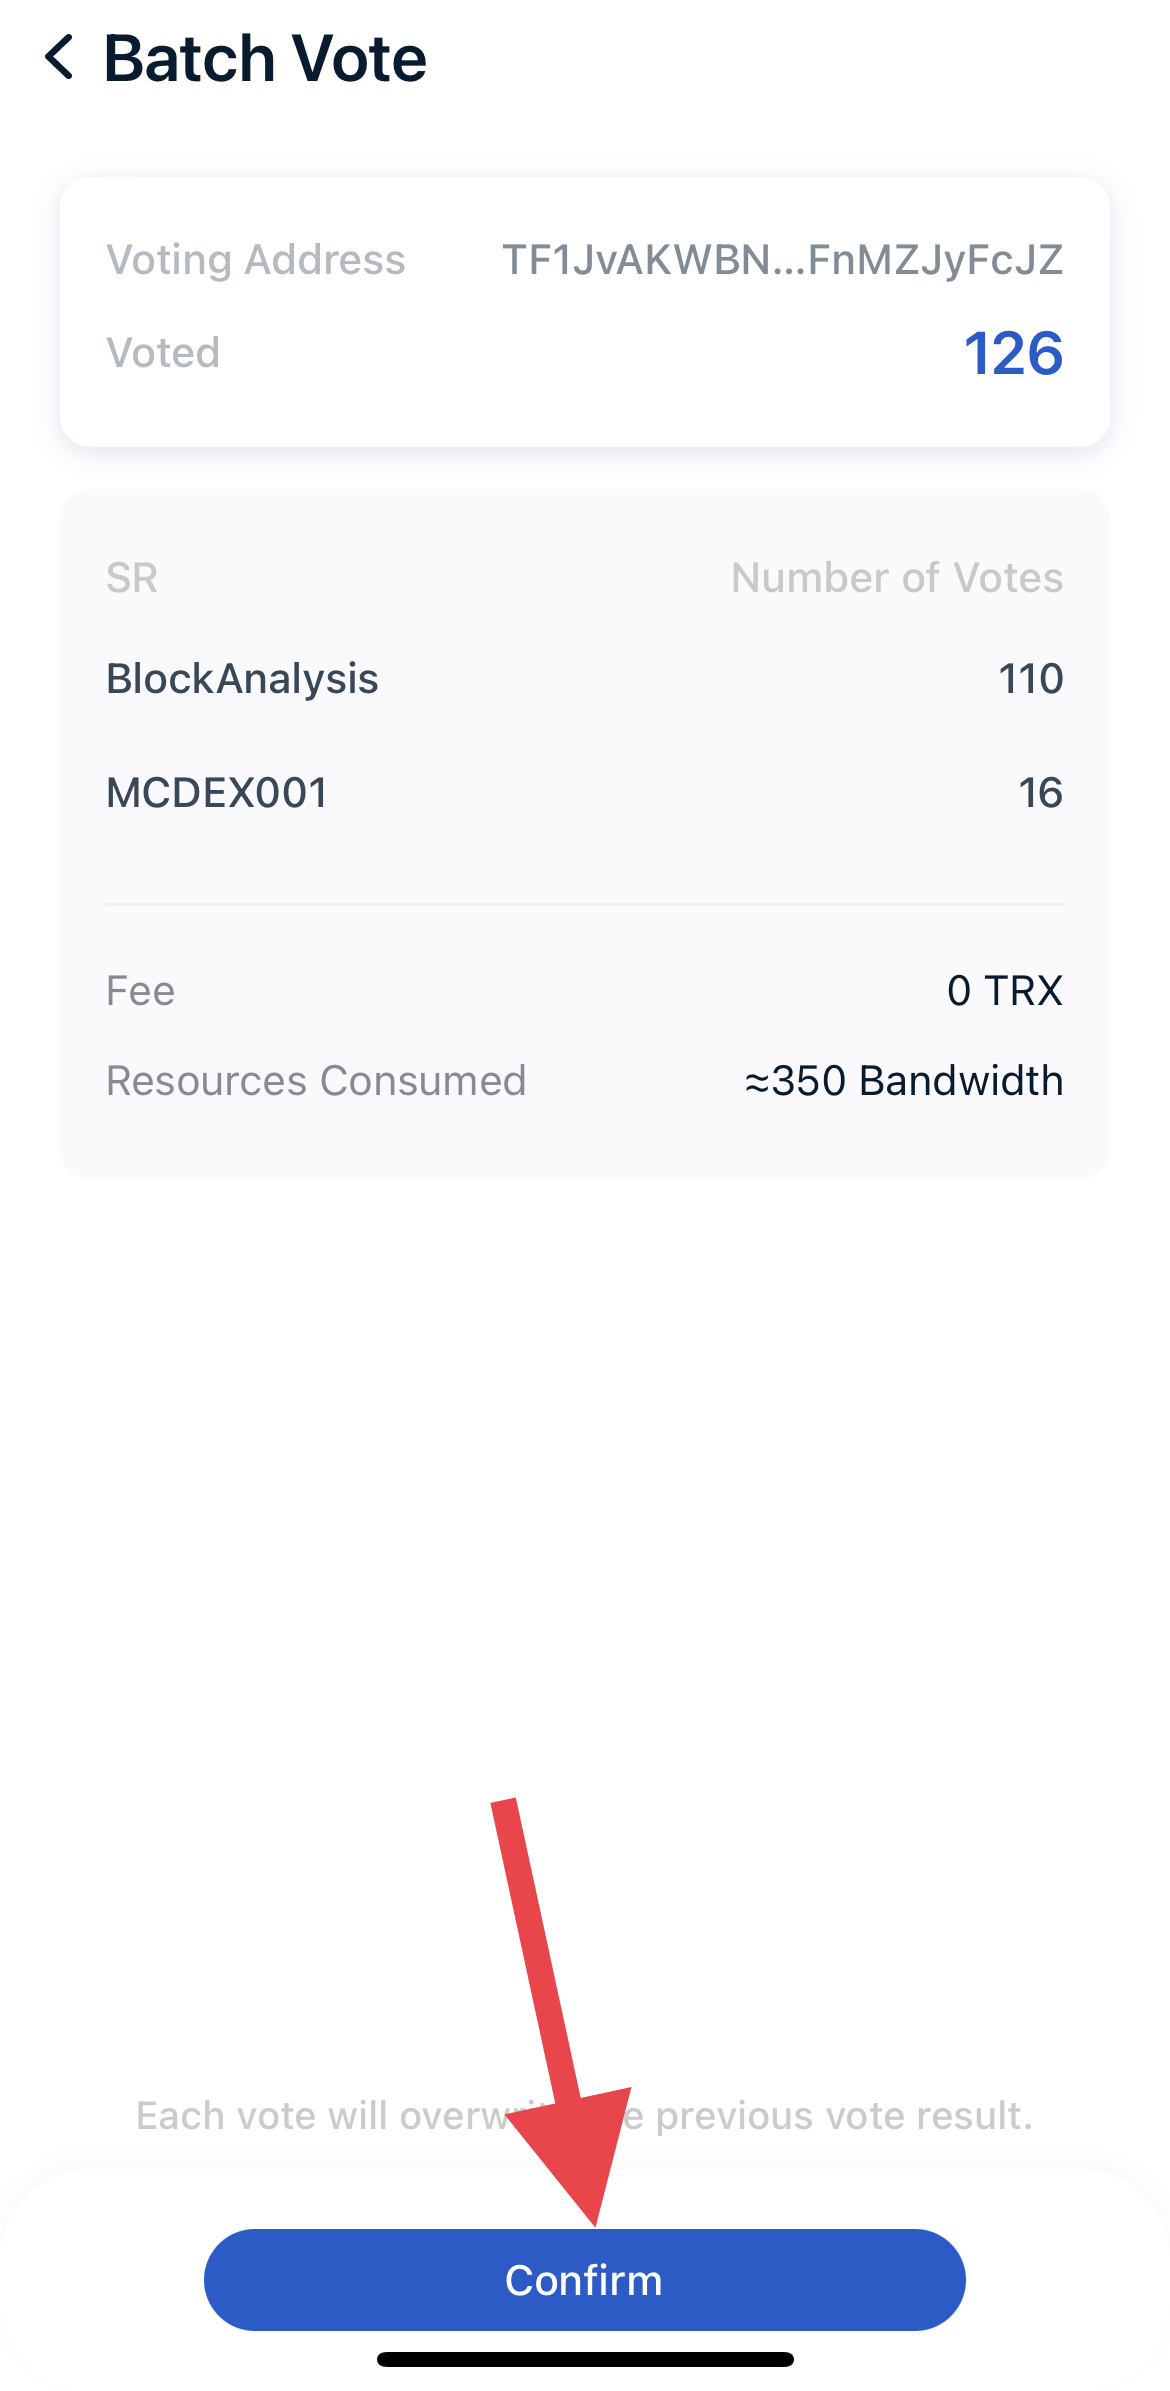Tap the Voted total 126
Viewport: 1170px width, 2391px height.
point(1013,353)
